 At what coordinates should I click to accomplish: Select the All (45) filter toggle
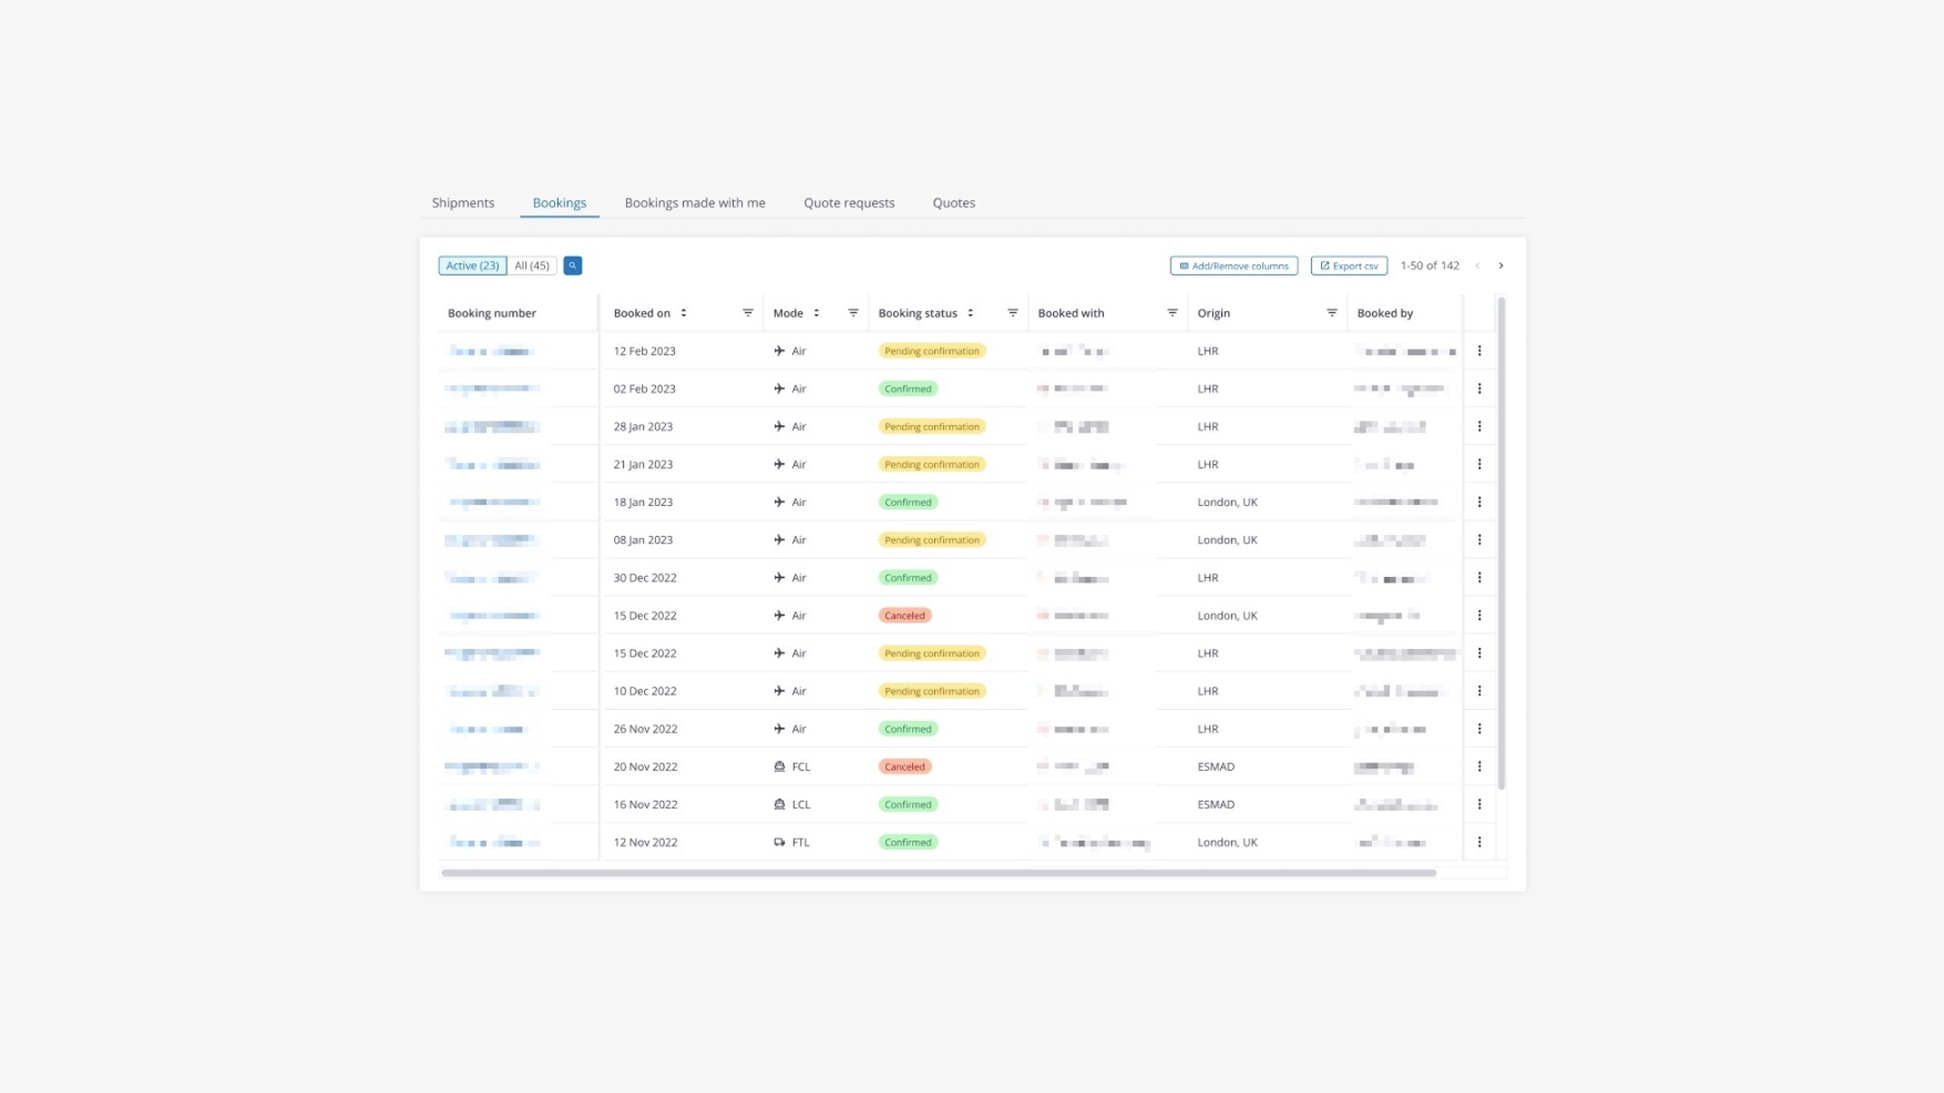coord(532,265)
